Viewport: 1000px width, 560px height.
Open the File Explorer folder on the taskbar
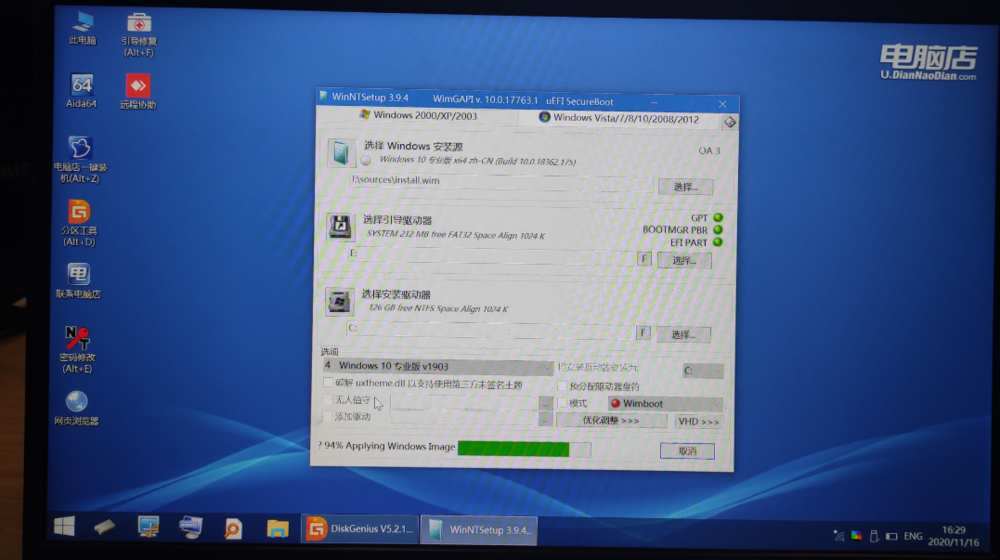277,529
